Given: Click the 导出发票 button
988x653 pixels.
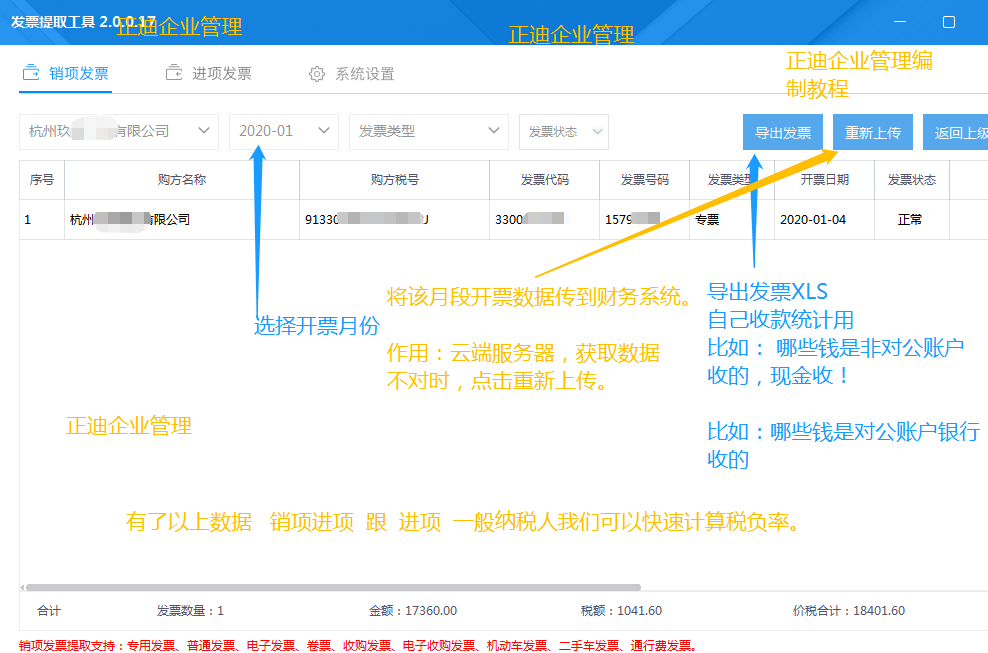Looking at the screenshot, I should tap(782, 132).
